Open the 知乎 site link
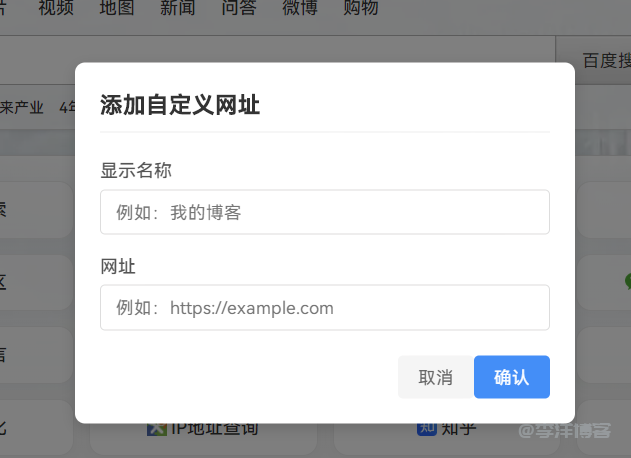Viewport: 631px width, 458px height. tap(447, 429)
